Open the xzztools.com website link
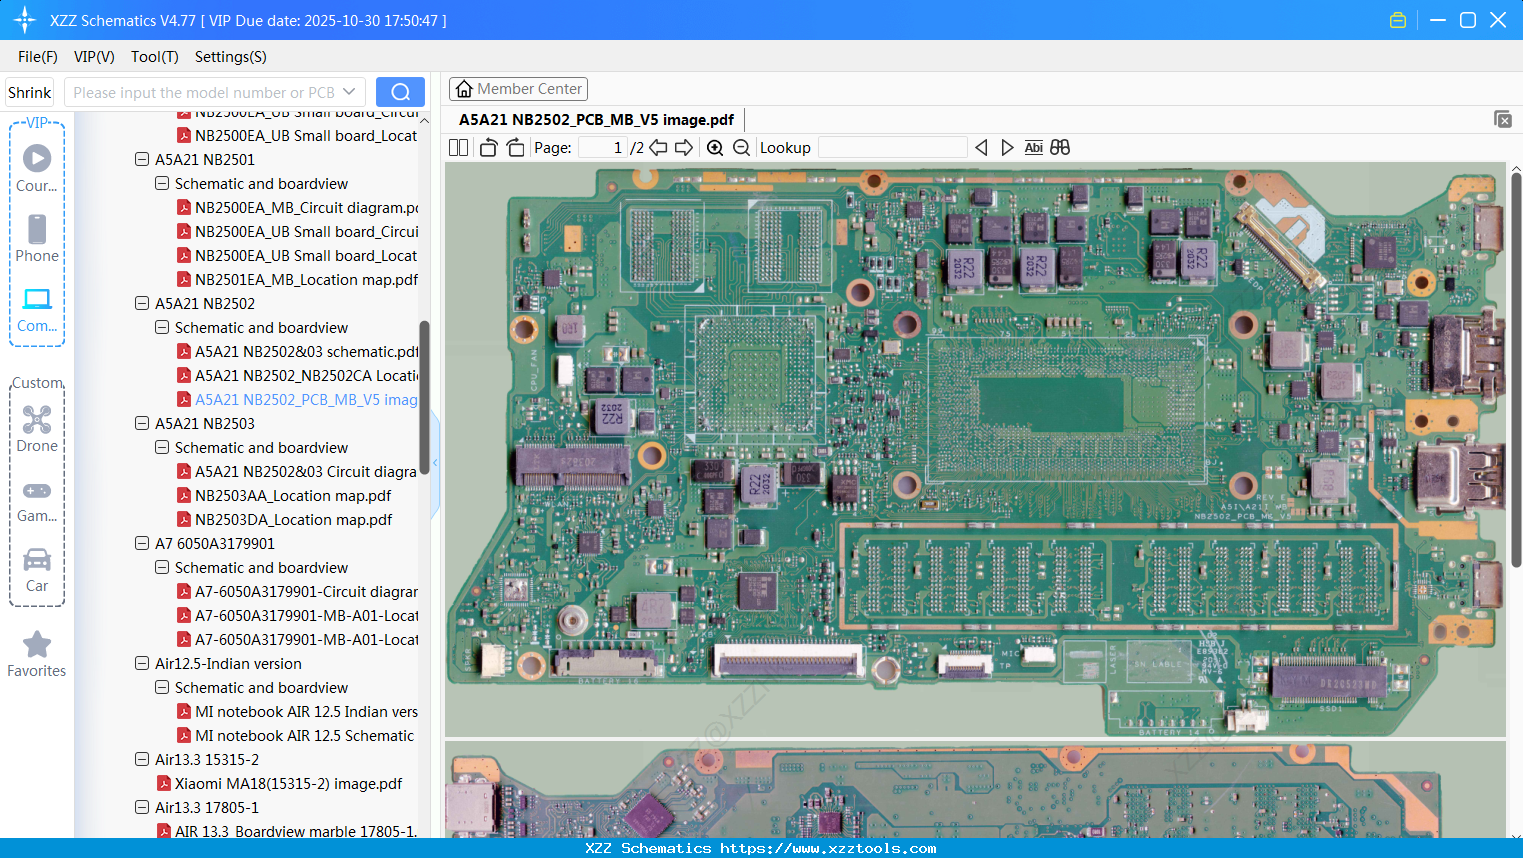 tap(828, 848)
